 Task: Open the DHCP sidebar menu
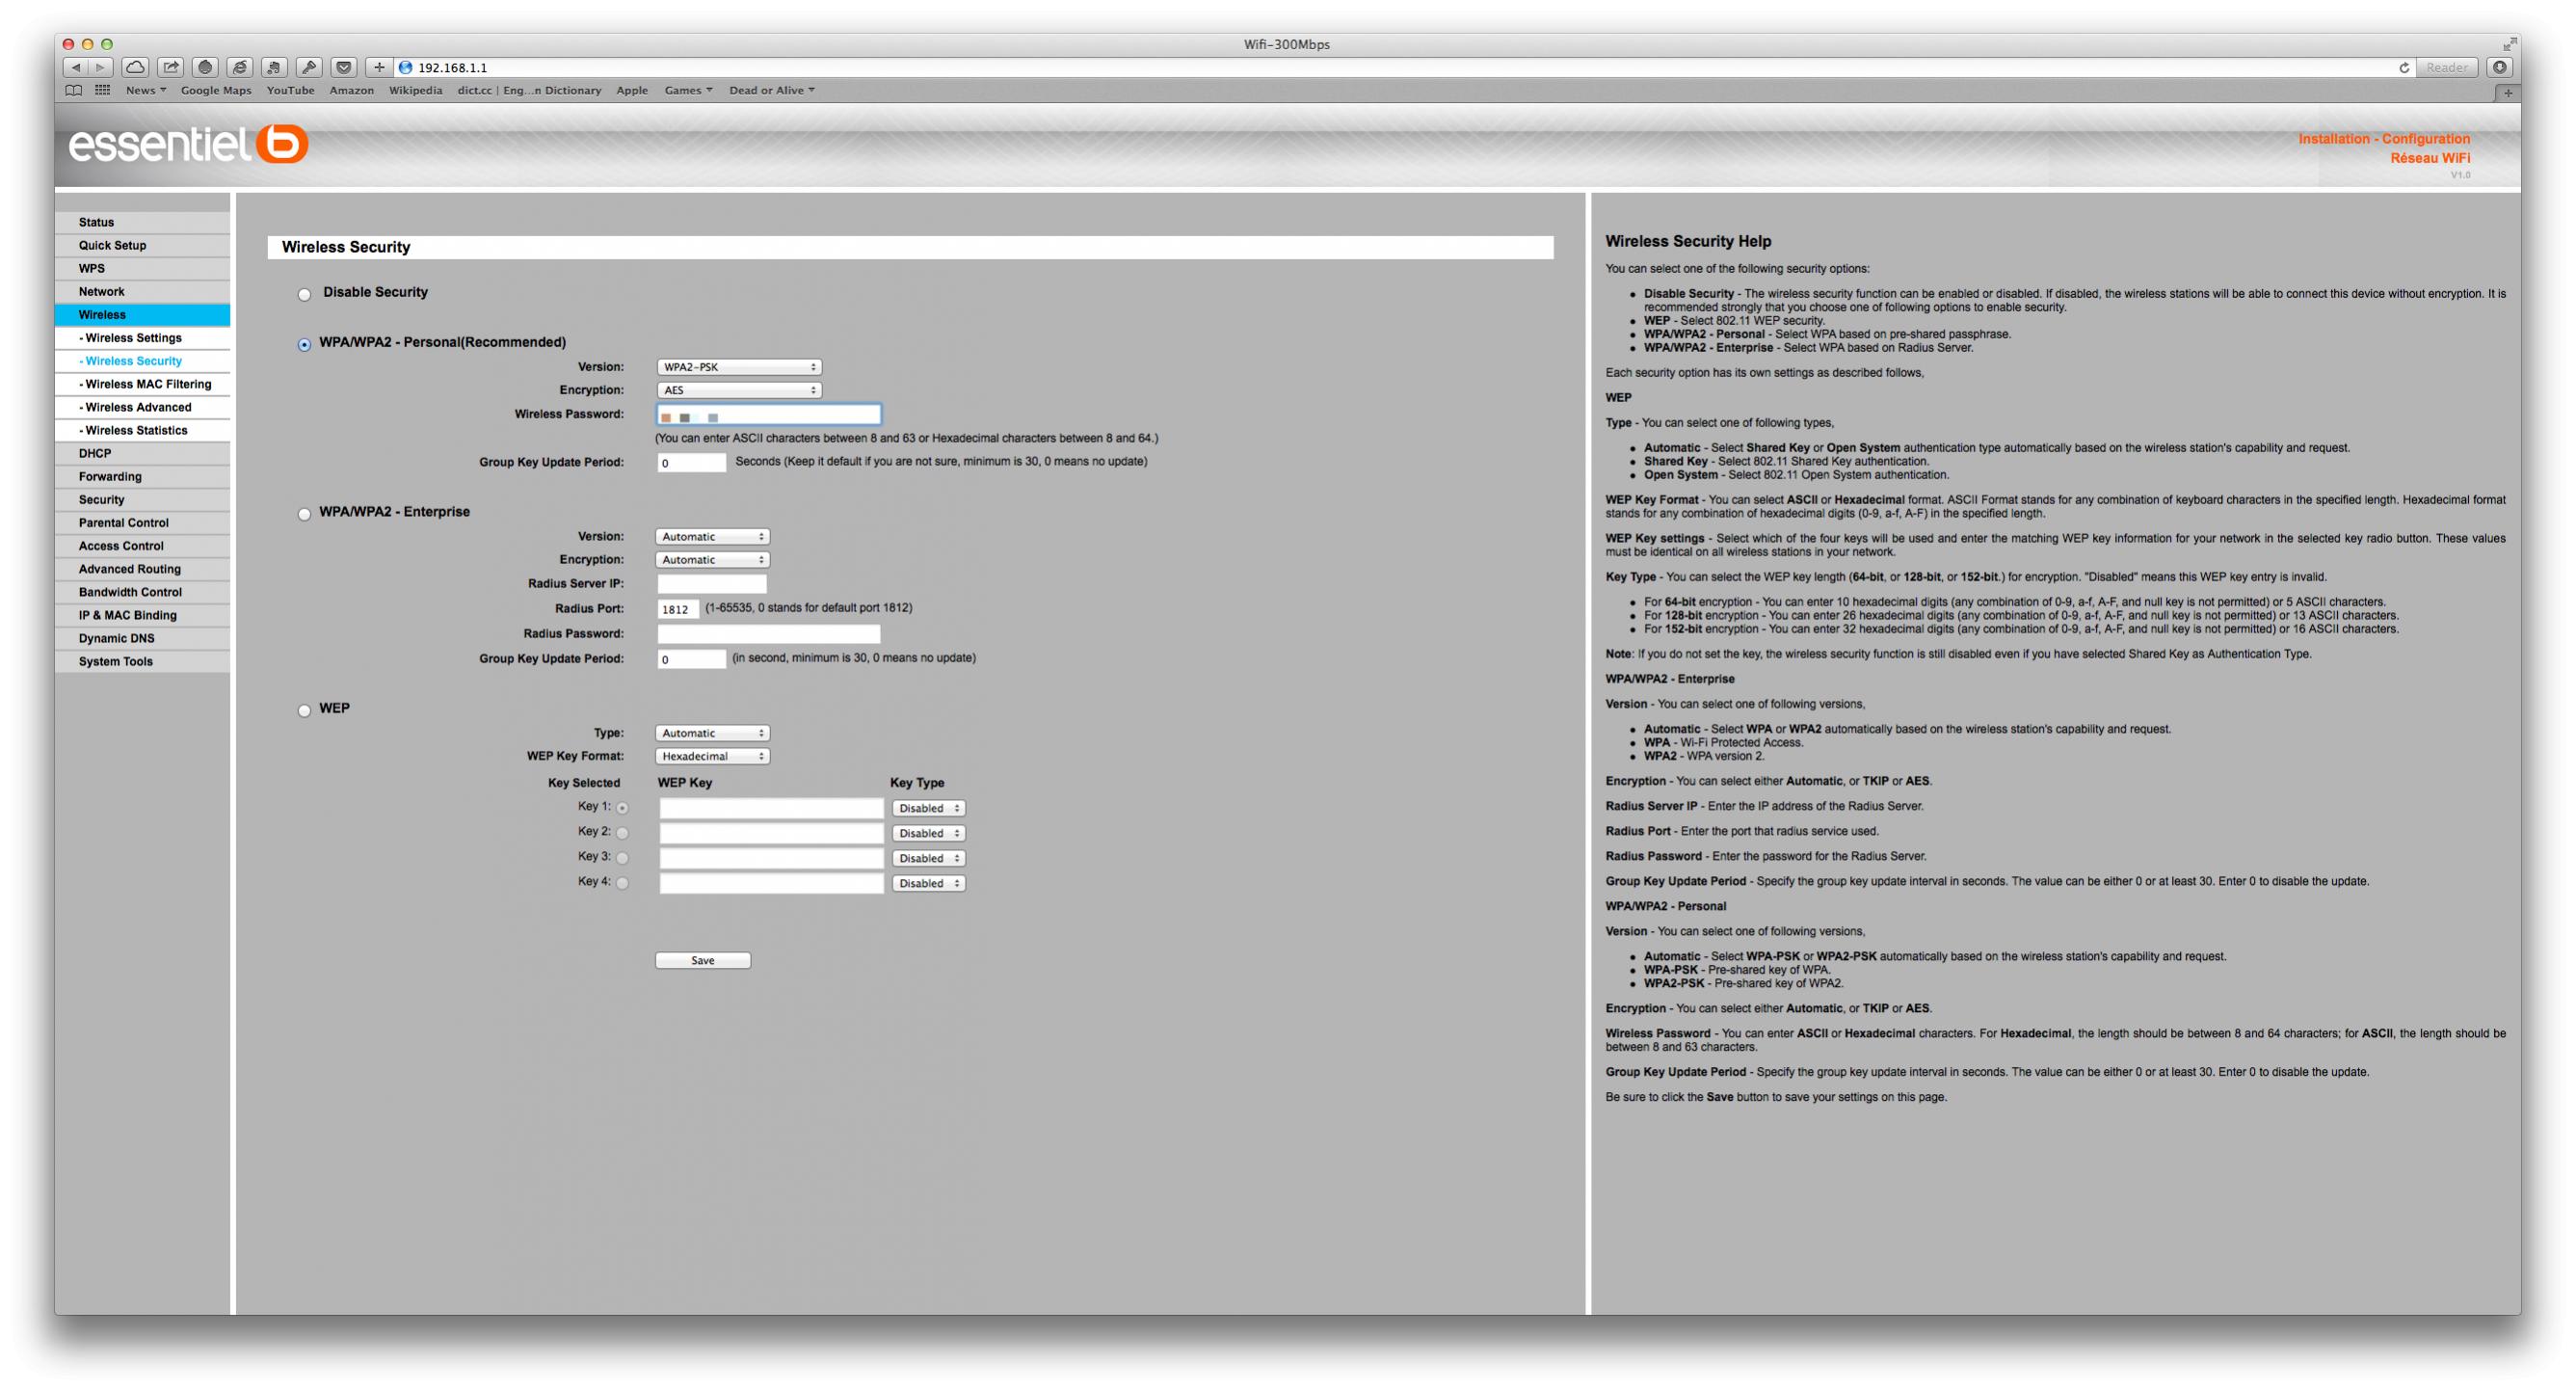click(95, 453)
